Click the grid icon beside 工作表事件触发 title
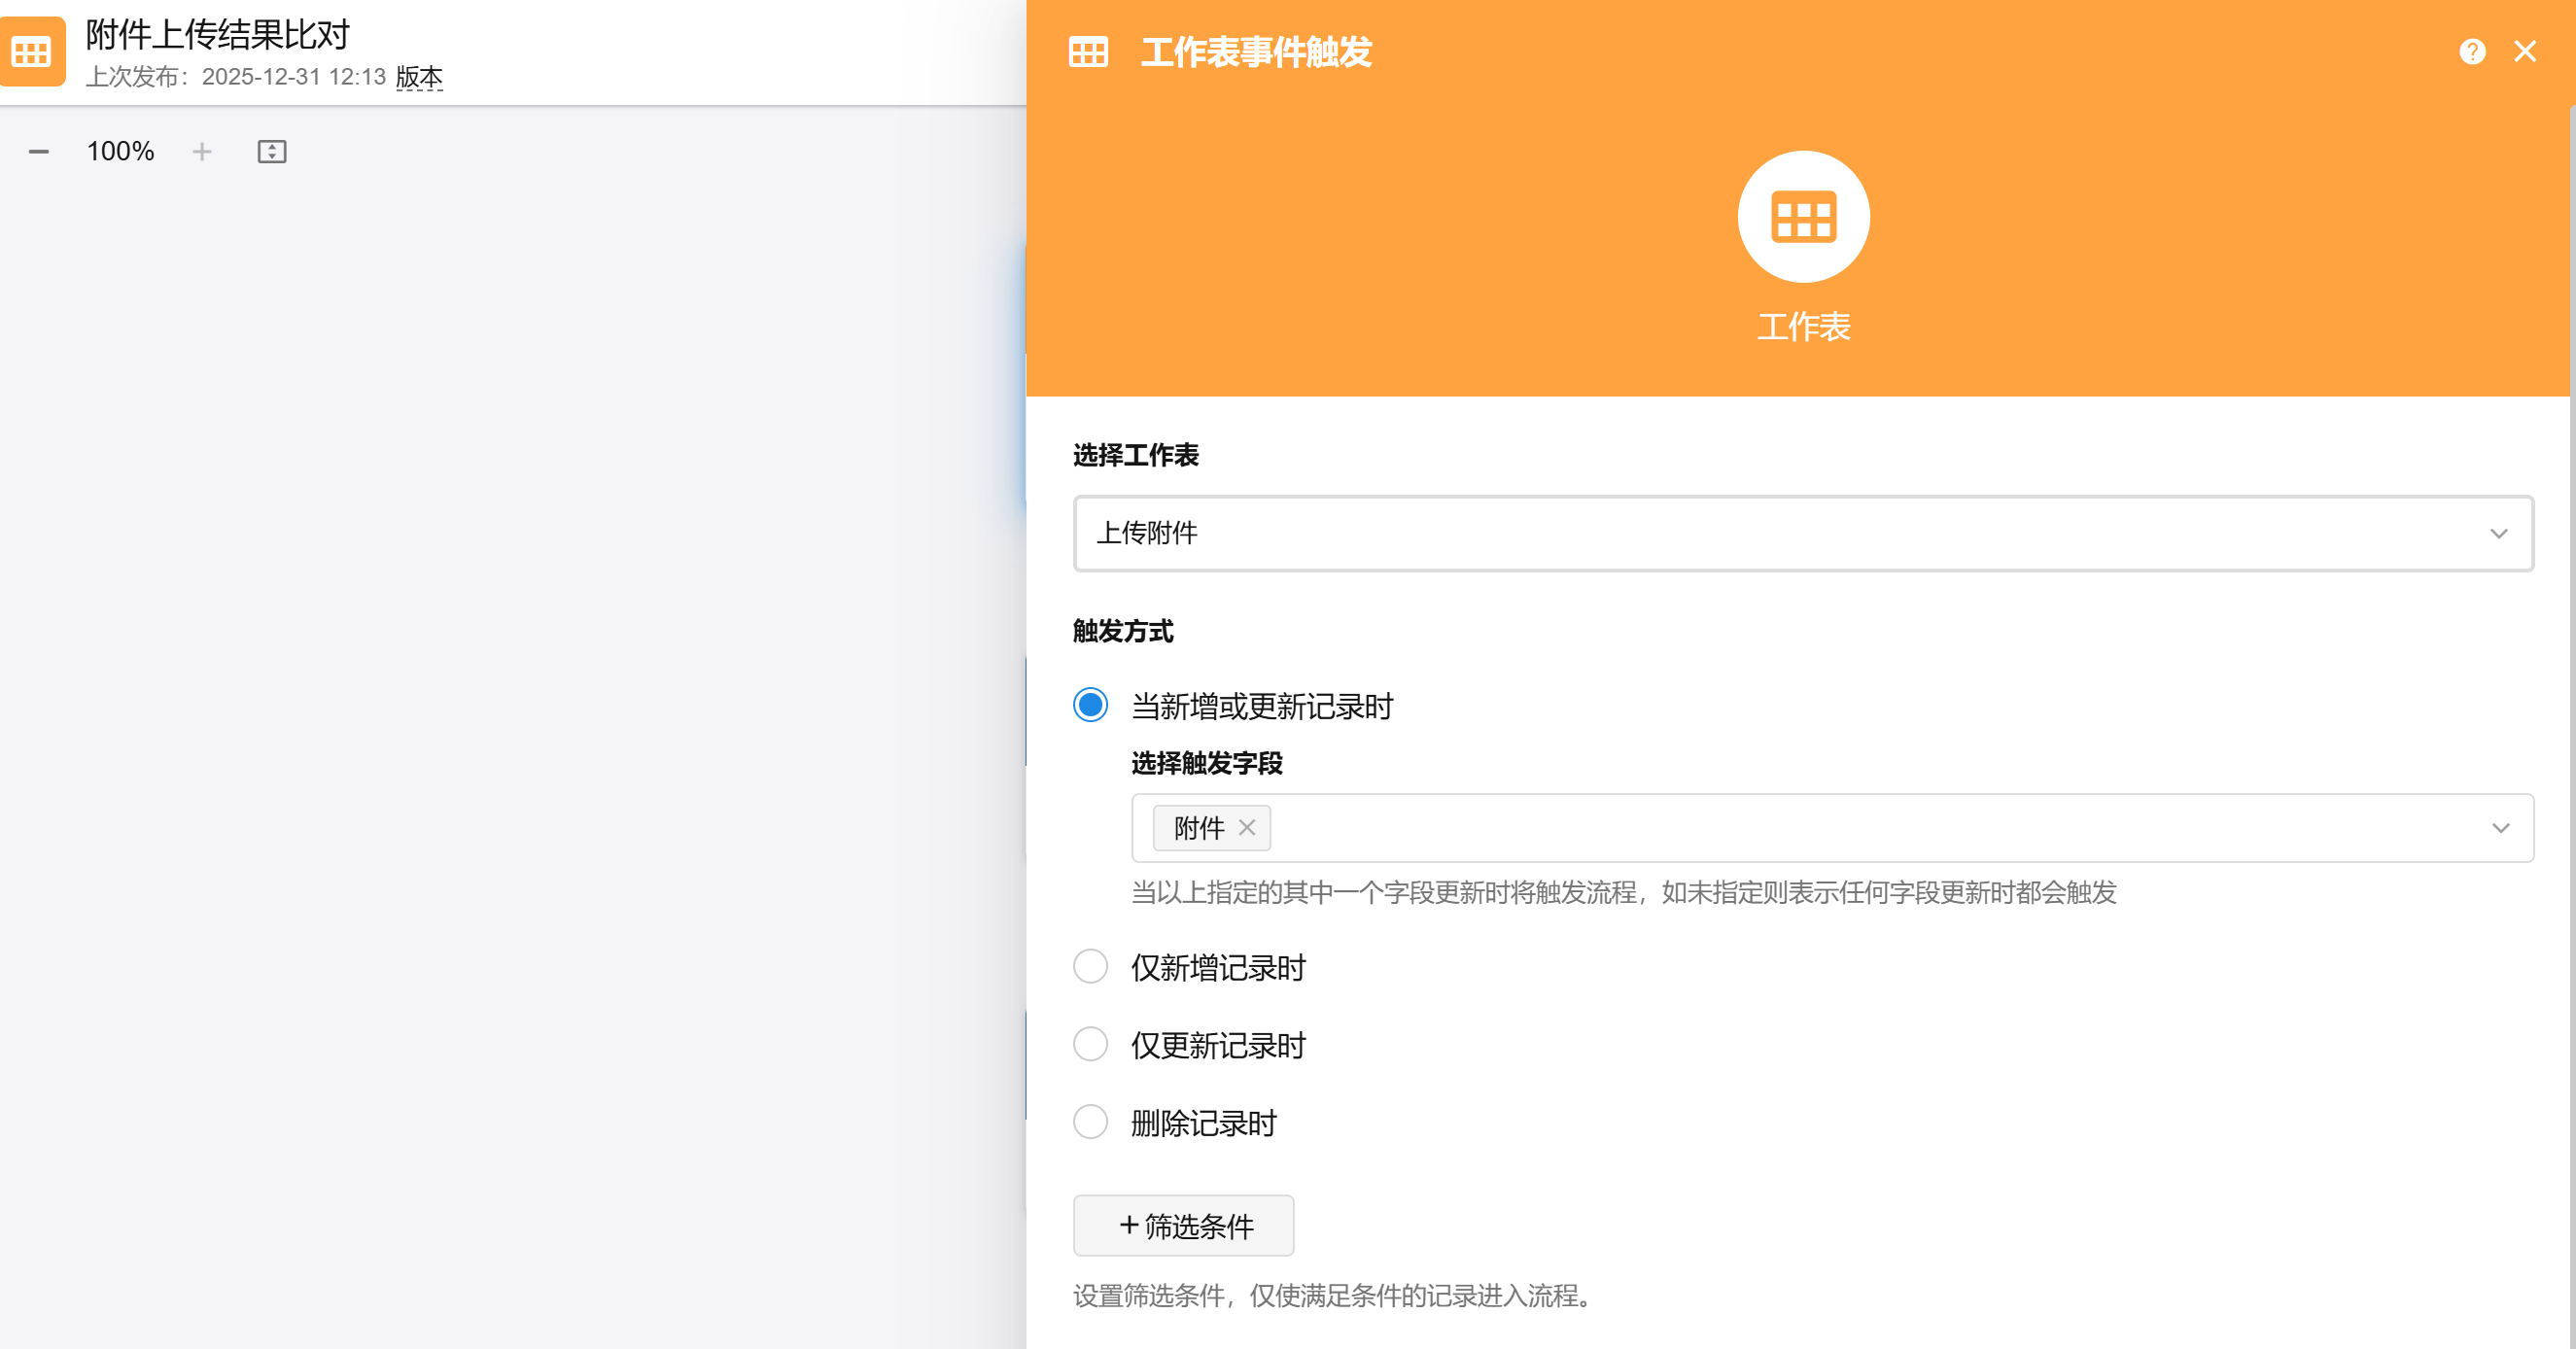2576x1349 pixels. [1088, 52]
